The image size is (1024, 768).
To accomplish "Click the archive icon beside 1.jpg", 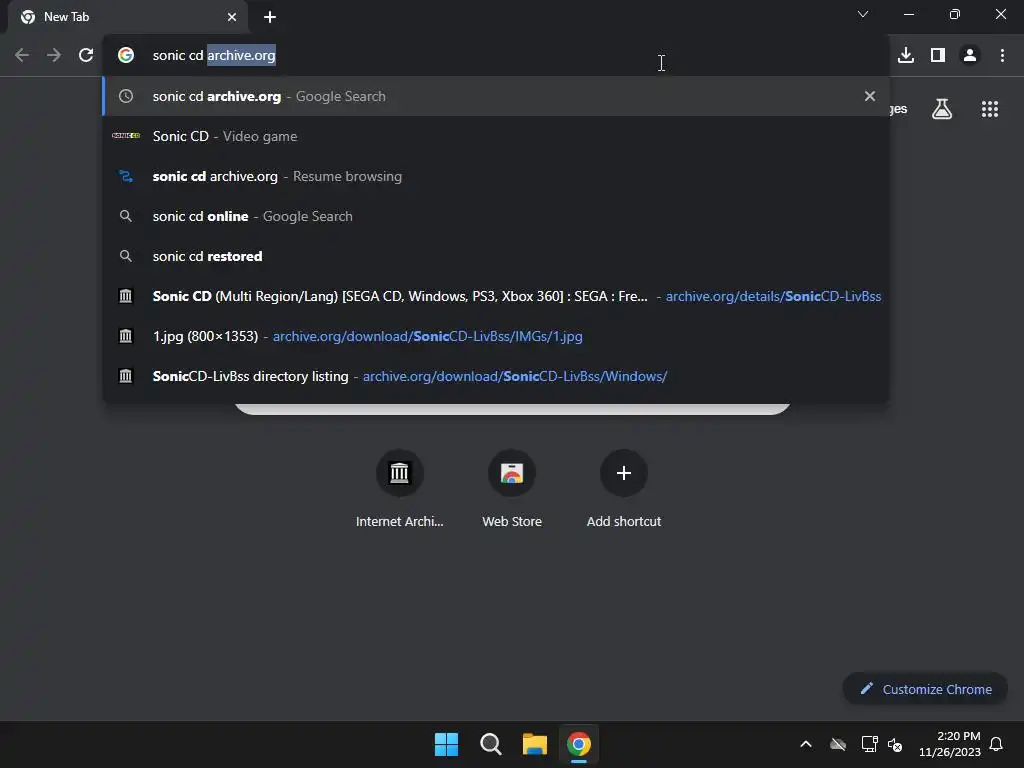I will coord(126,336).
